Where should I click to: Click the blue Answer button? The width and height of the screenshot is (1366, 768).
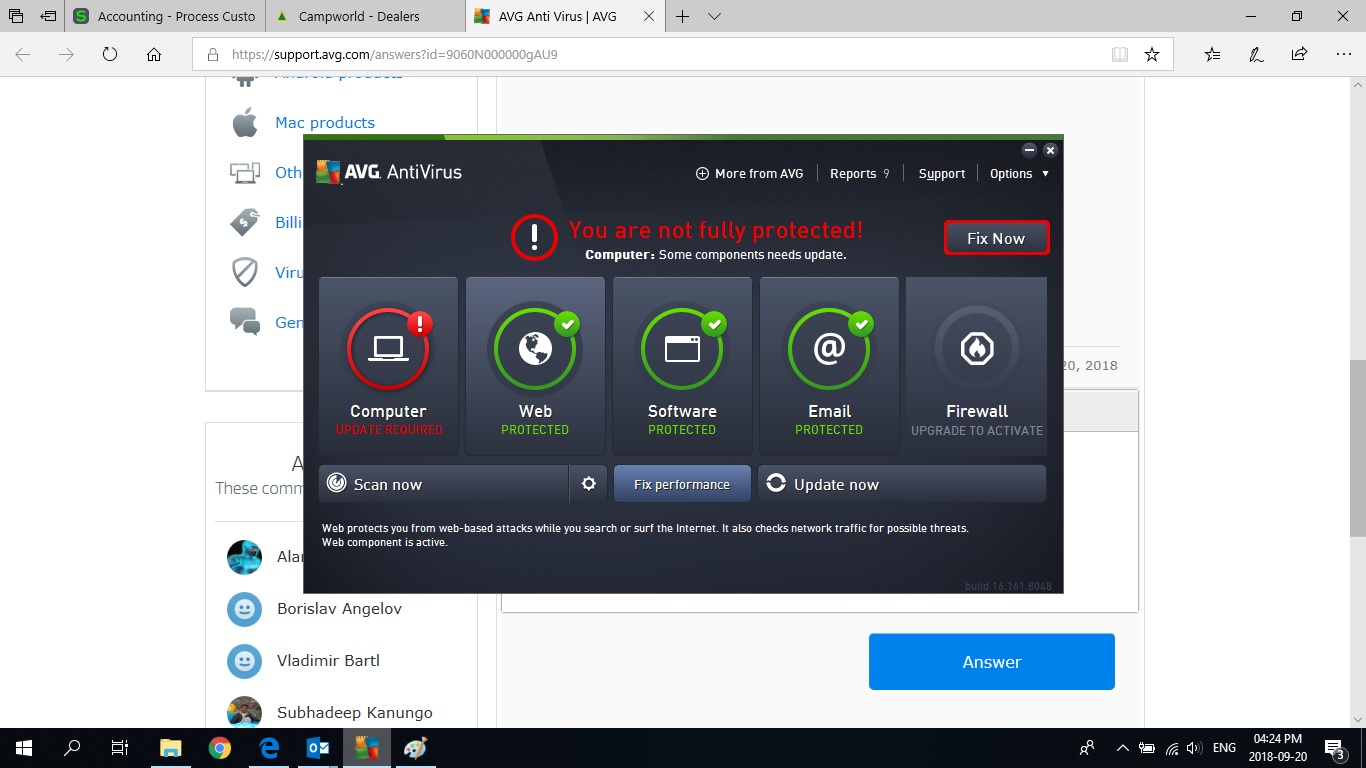(x=991, y=661)
